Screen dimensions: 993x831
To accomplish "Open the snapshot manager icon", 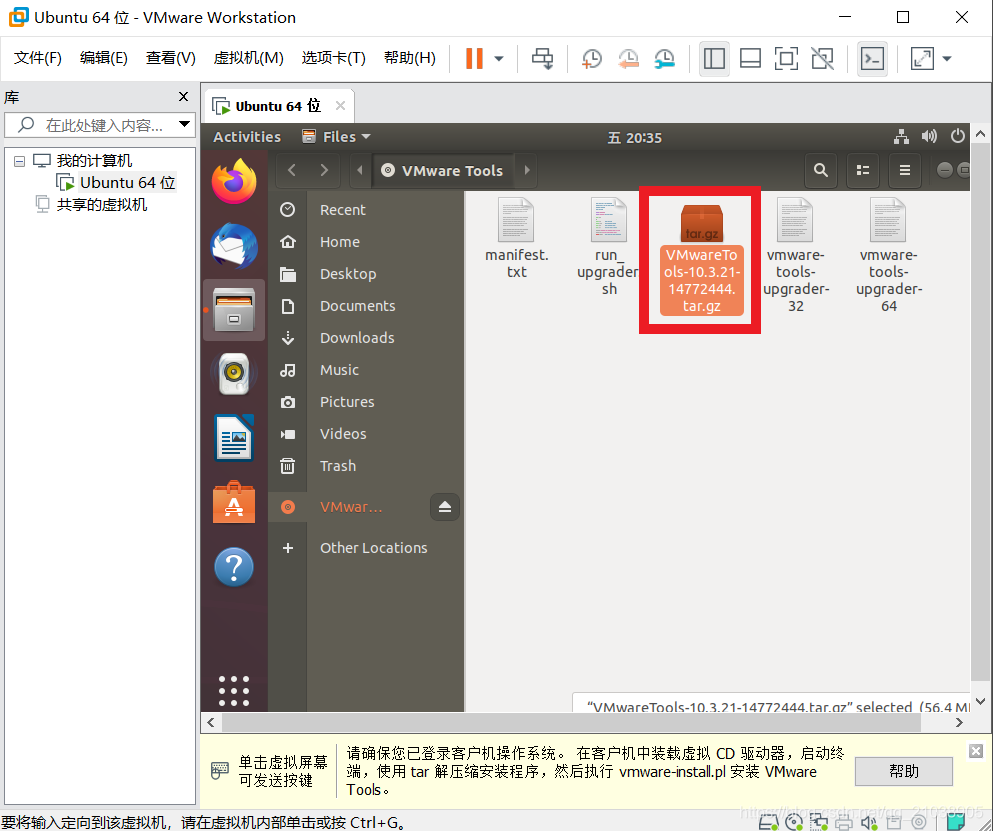I will point(664,59).
